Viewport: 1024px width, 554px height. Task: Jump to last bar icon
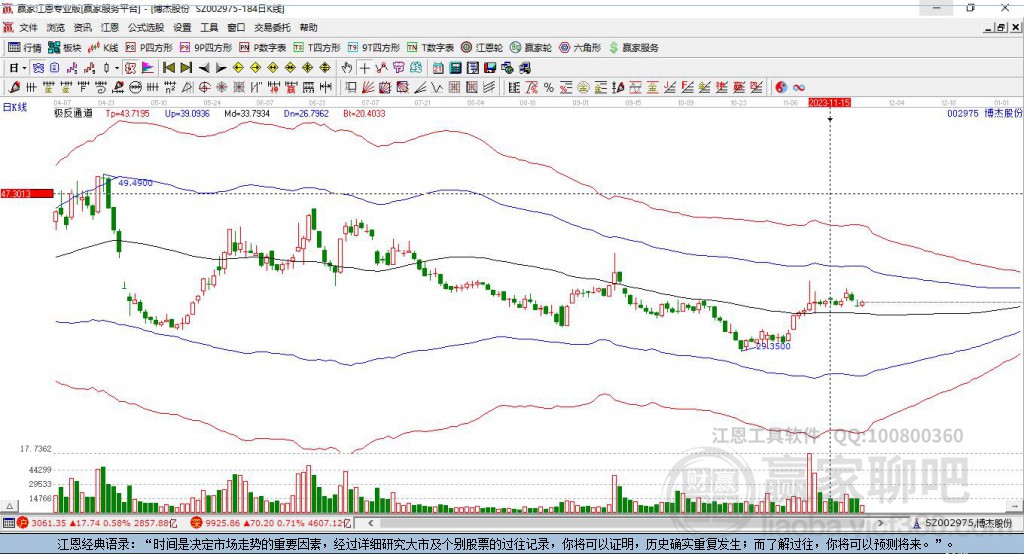186,68
